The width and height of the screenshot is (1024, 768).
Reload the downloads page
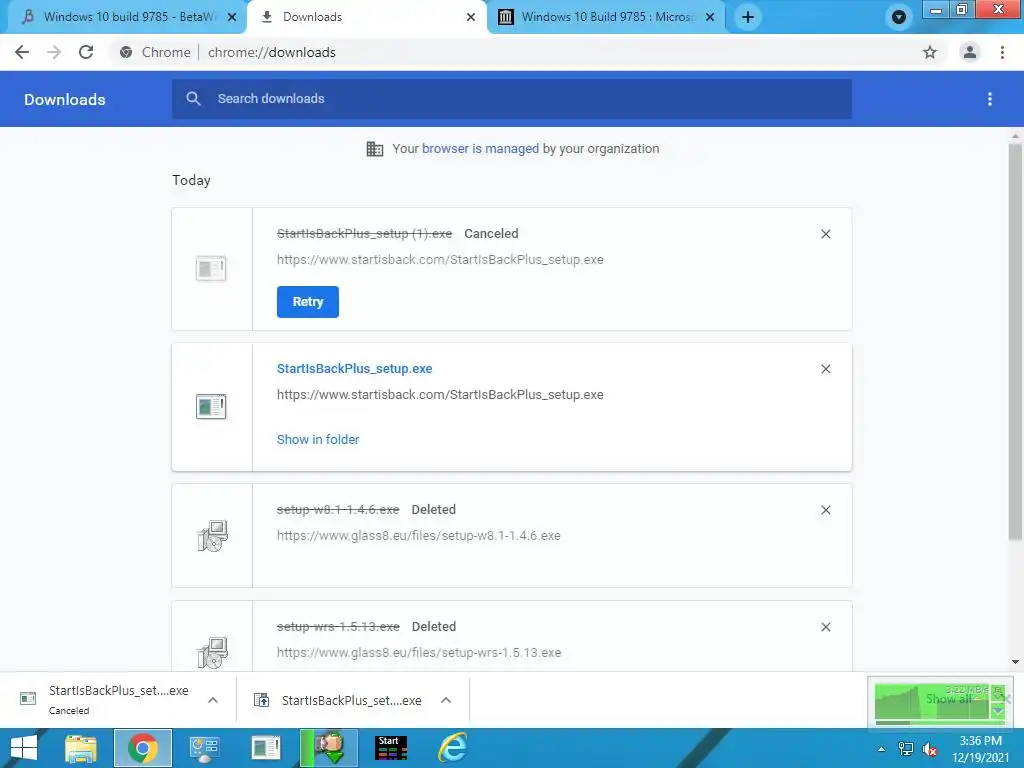(x=86, y=52)
